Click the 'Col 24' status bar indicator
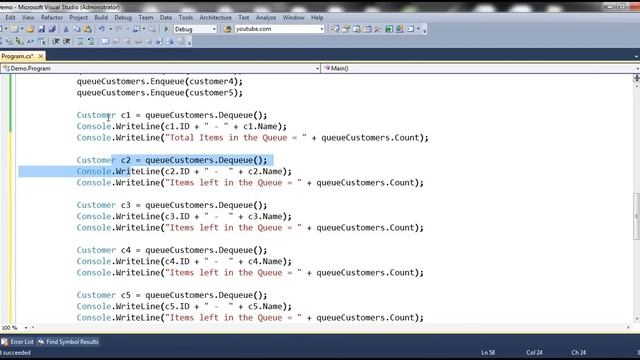Screen dimensions: 640x360 (534, 352)
